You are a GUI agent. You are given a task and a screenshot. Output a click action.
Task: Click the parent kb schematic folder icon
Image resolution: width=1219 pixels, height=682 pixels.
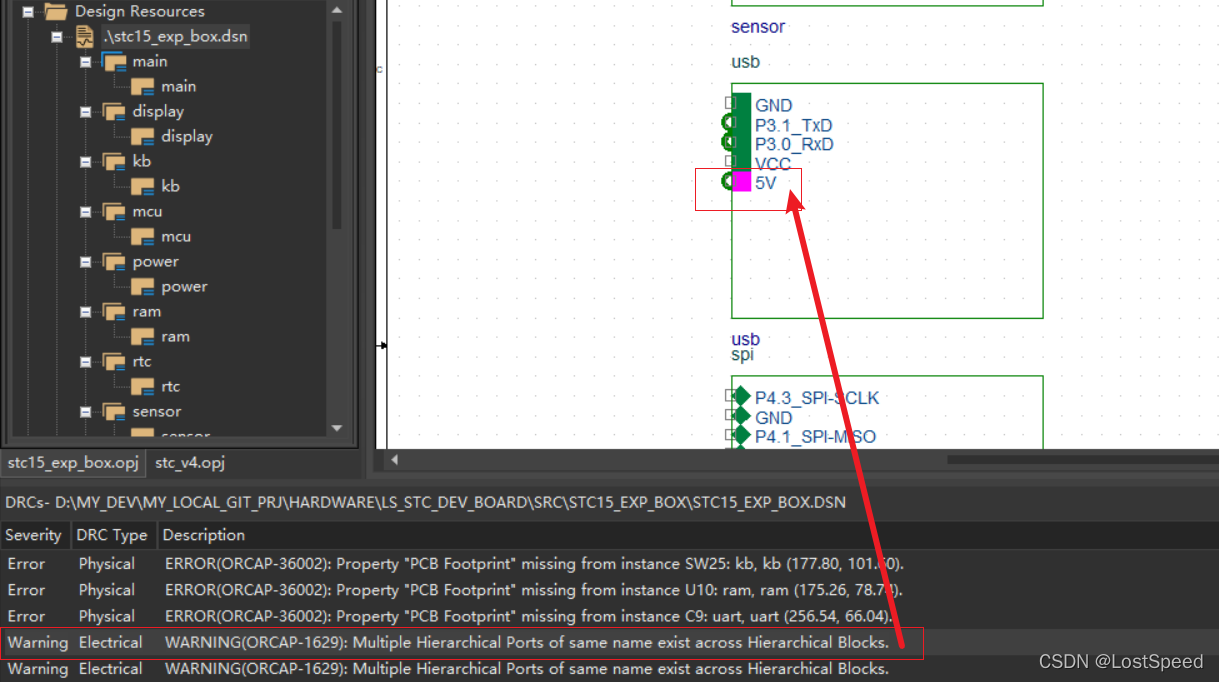(x=115, y=162)
